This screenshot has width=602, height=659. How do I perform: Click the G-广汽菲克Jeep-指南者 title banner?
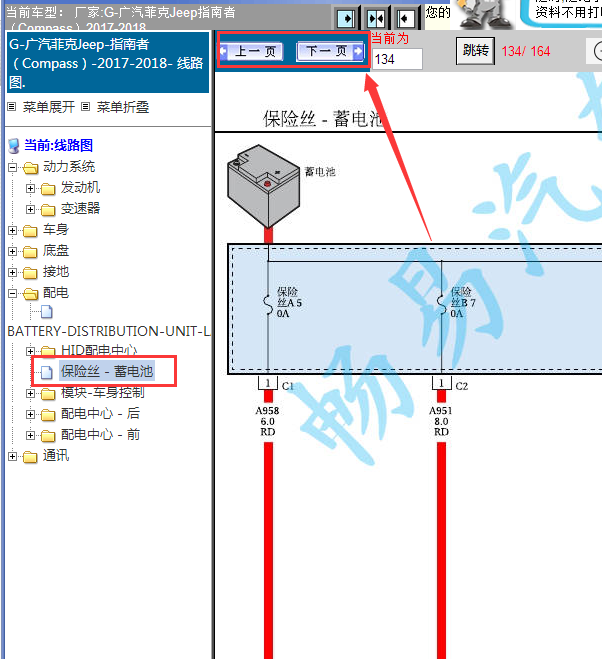click(108, 63)
